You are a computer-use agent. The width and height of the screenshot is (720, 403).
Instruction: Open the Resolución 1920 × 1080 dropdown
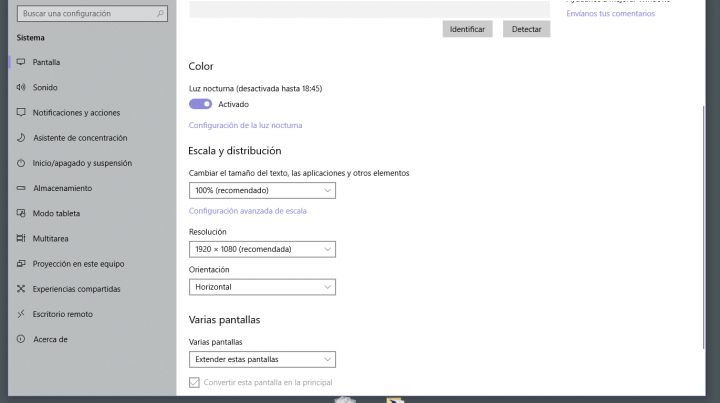(x=262, y=249)
